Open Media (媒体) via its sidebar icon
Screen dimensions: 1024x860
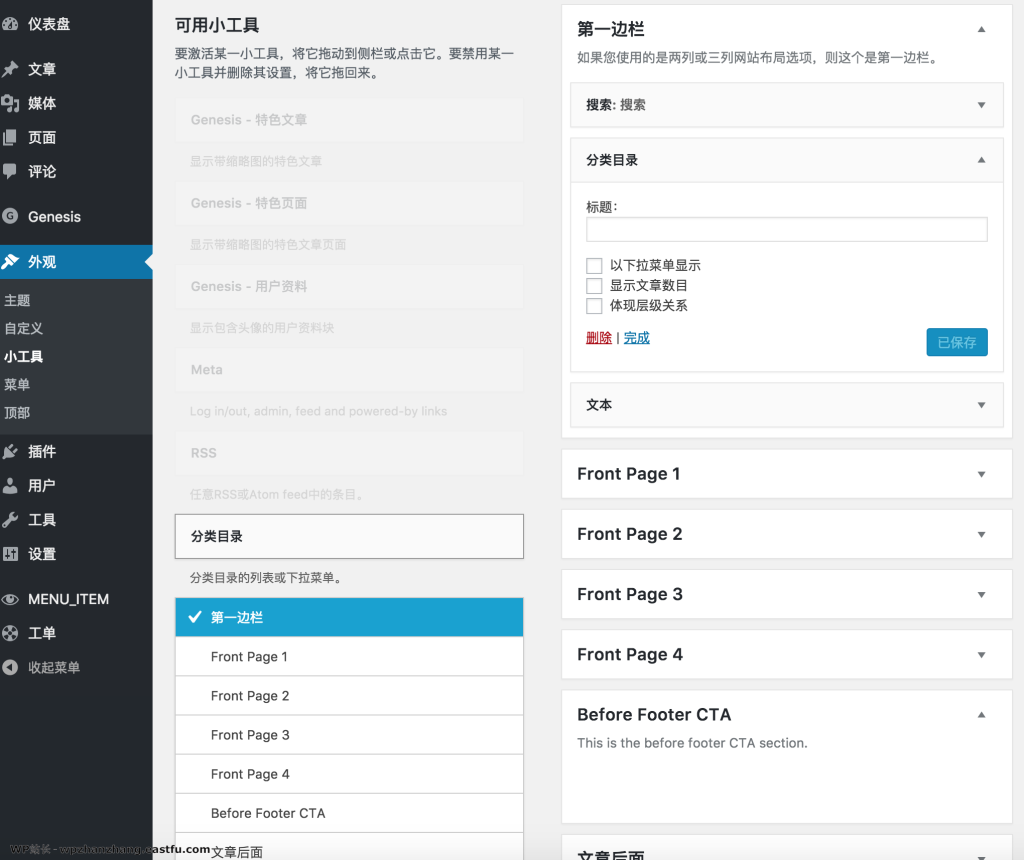[x=10, y=103]
